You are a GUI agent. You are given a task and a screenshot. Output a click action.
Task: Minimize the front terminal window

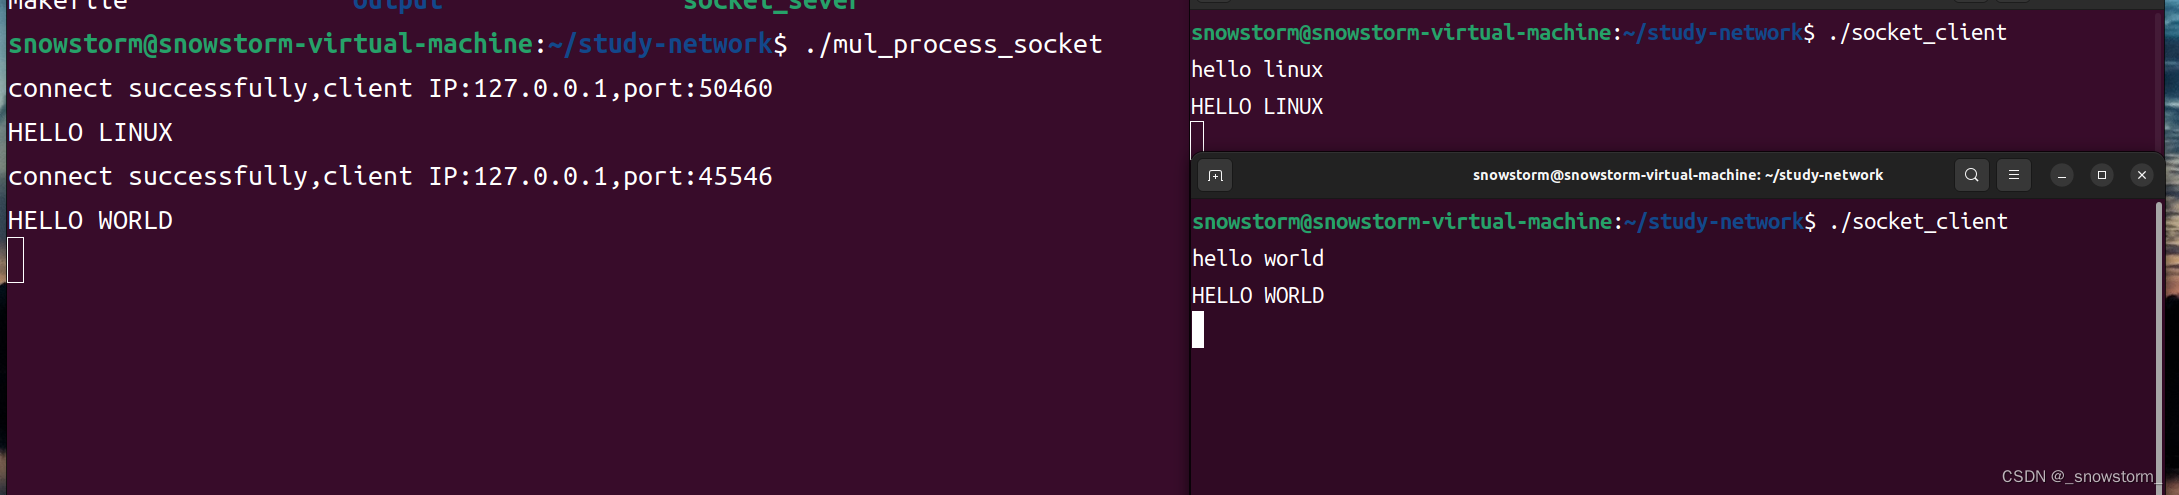tap(2062, 175)
